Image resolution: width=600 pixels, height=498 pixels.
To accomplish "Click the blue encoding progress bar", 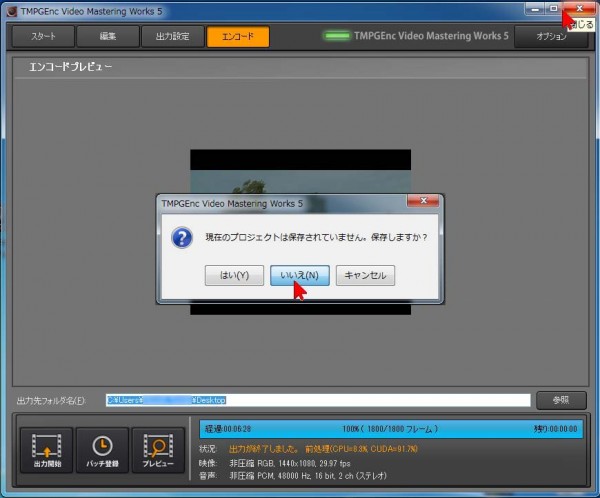I will (392, 427).
